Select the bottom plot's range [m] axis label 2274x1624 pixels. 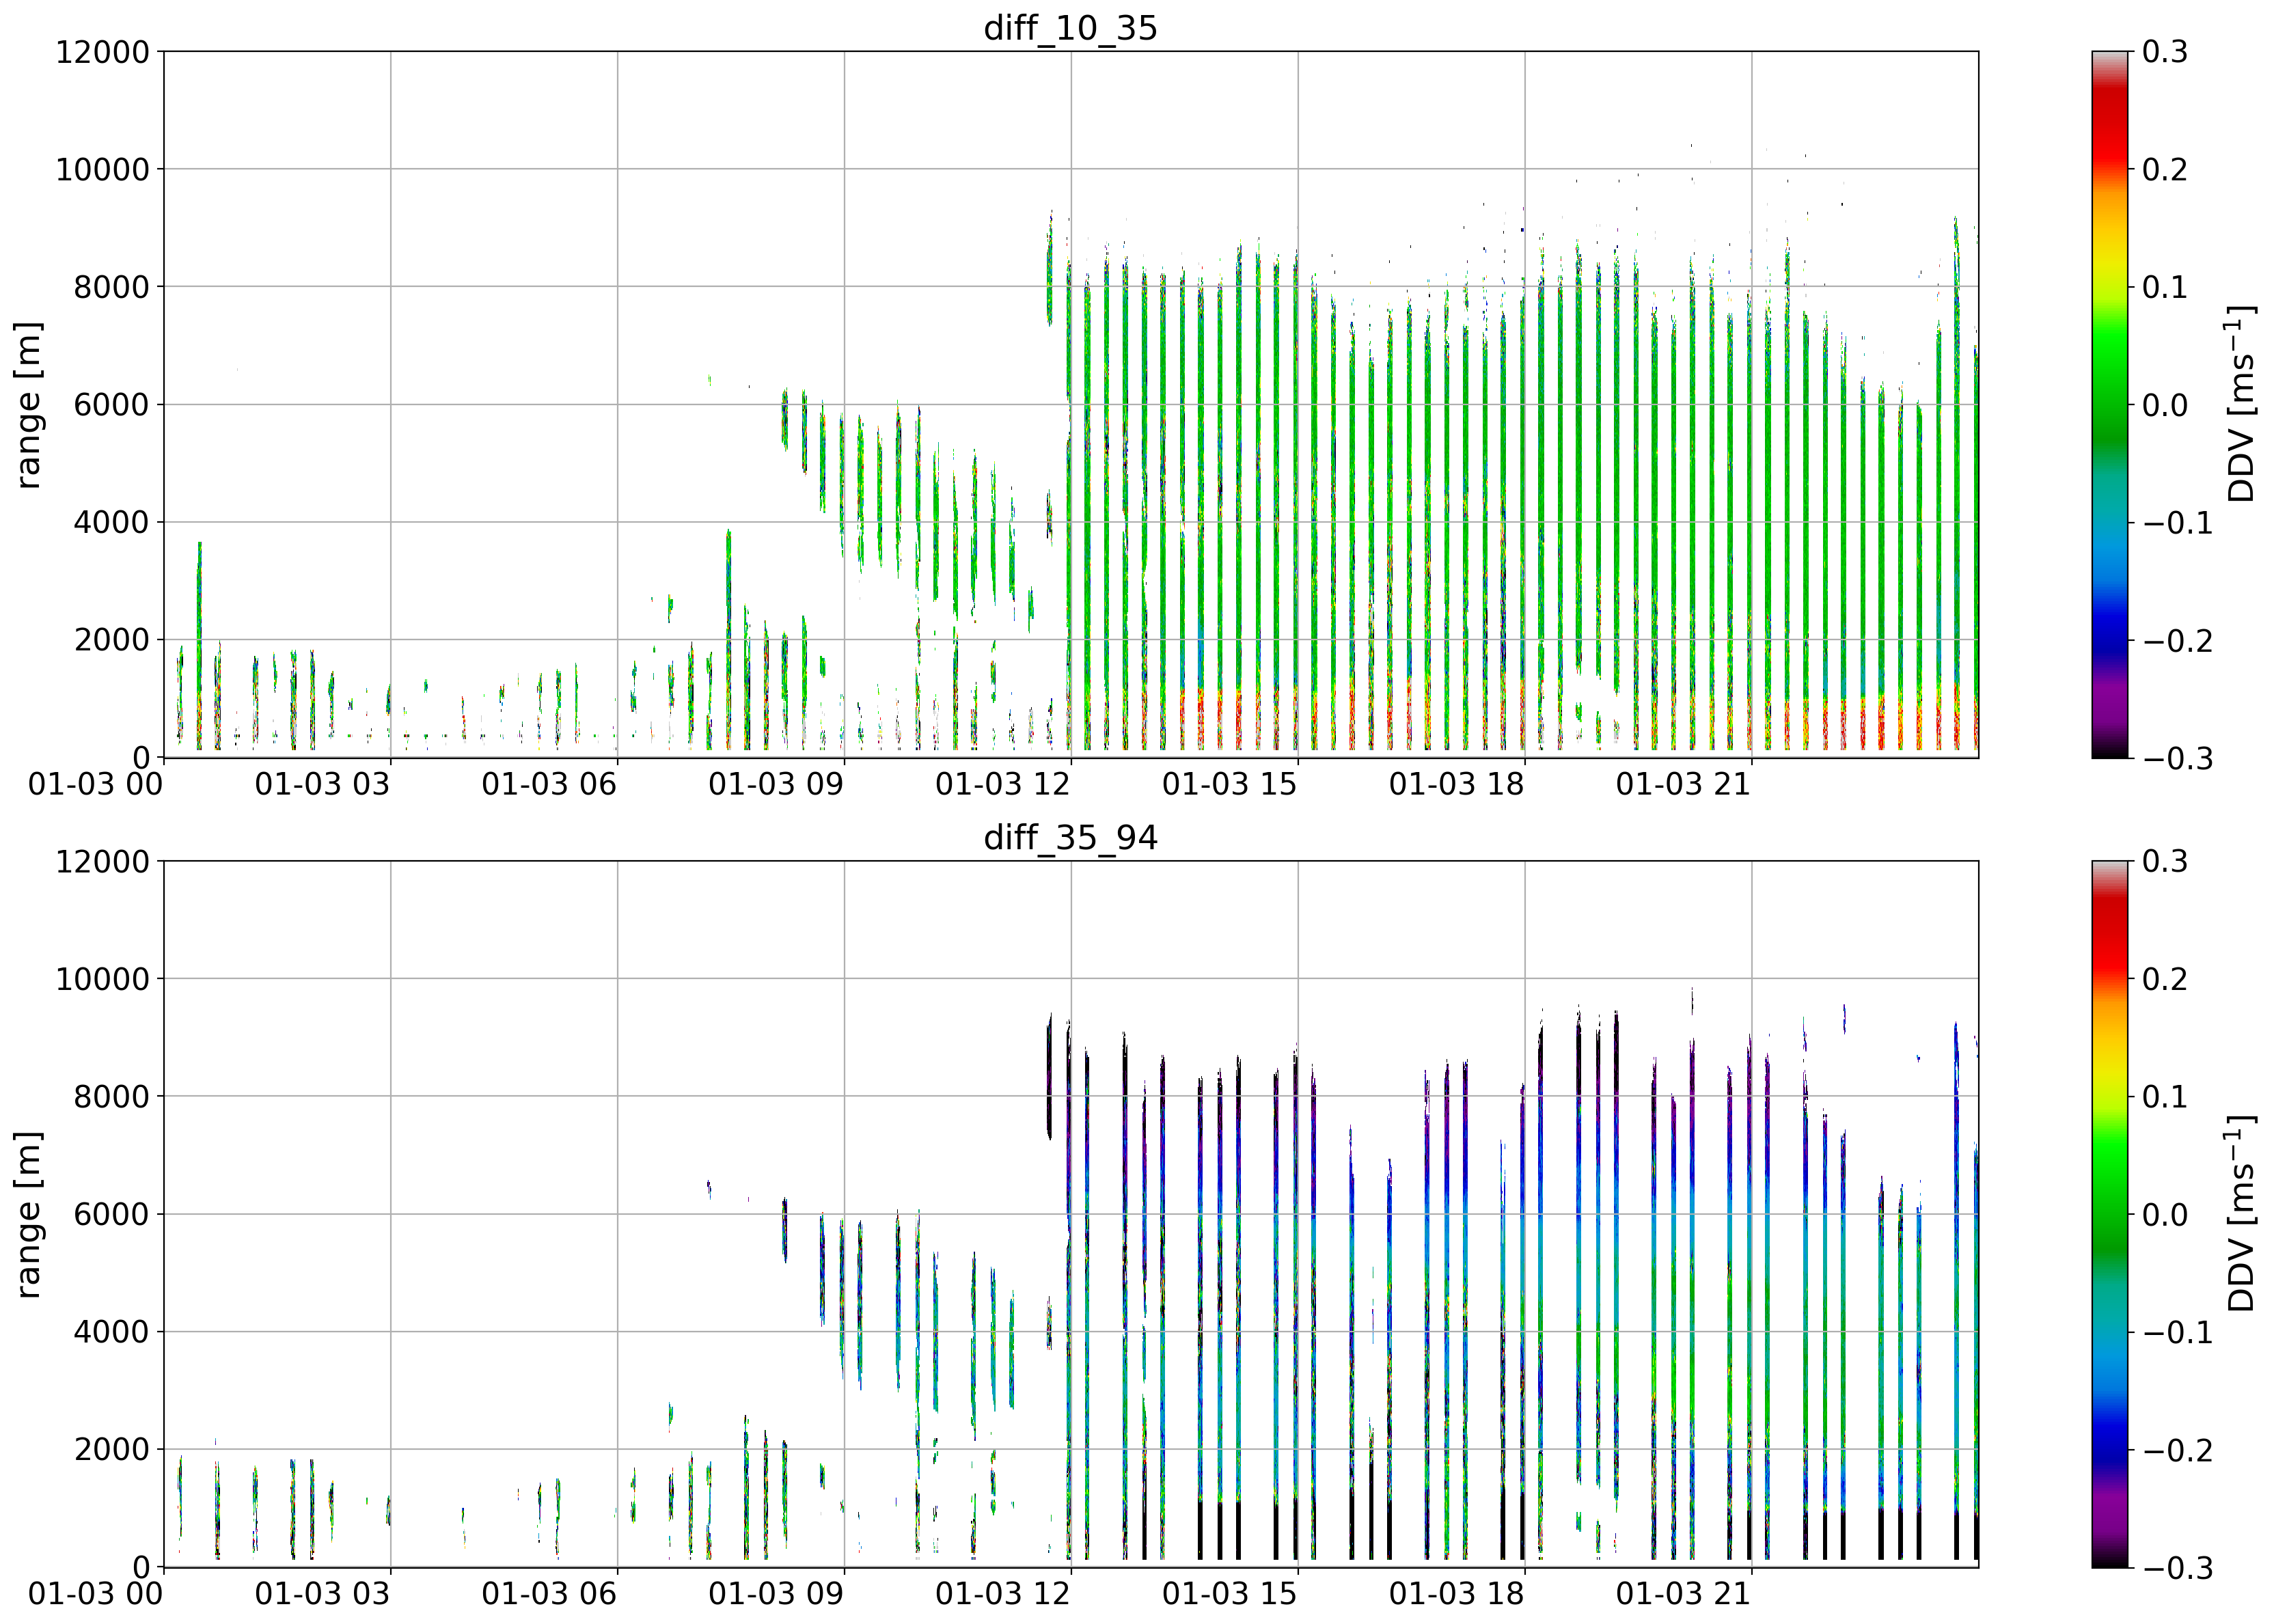pyautogui.click(x=29, y=1215)
